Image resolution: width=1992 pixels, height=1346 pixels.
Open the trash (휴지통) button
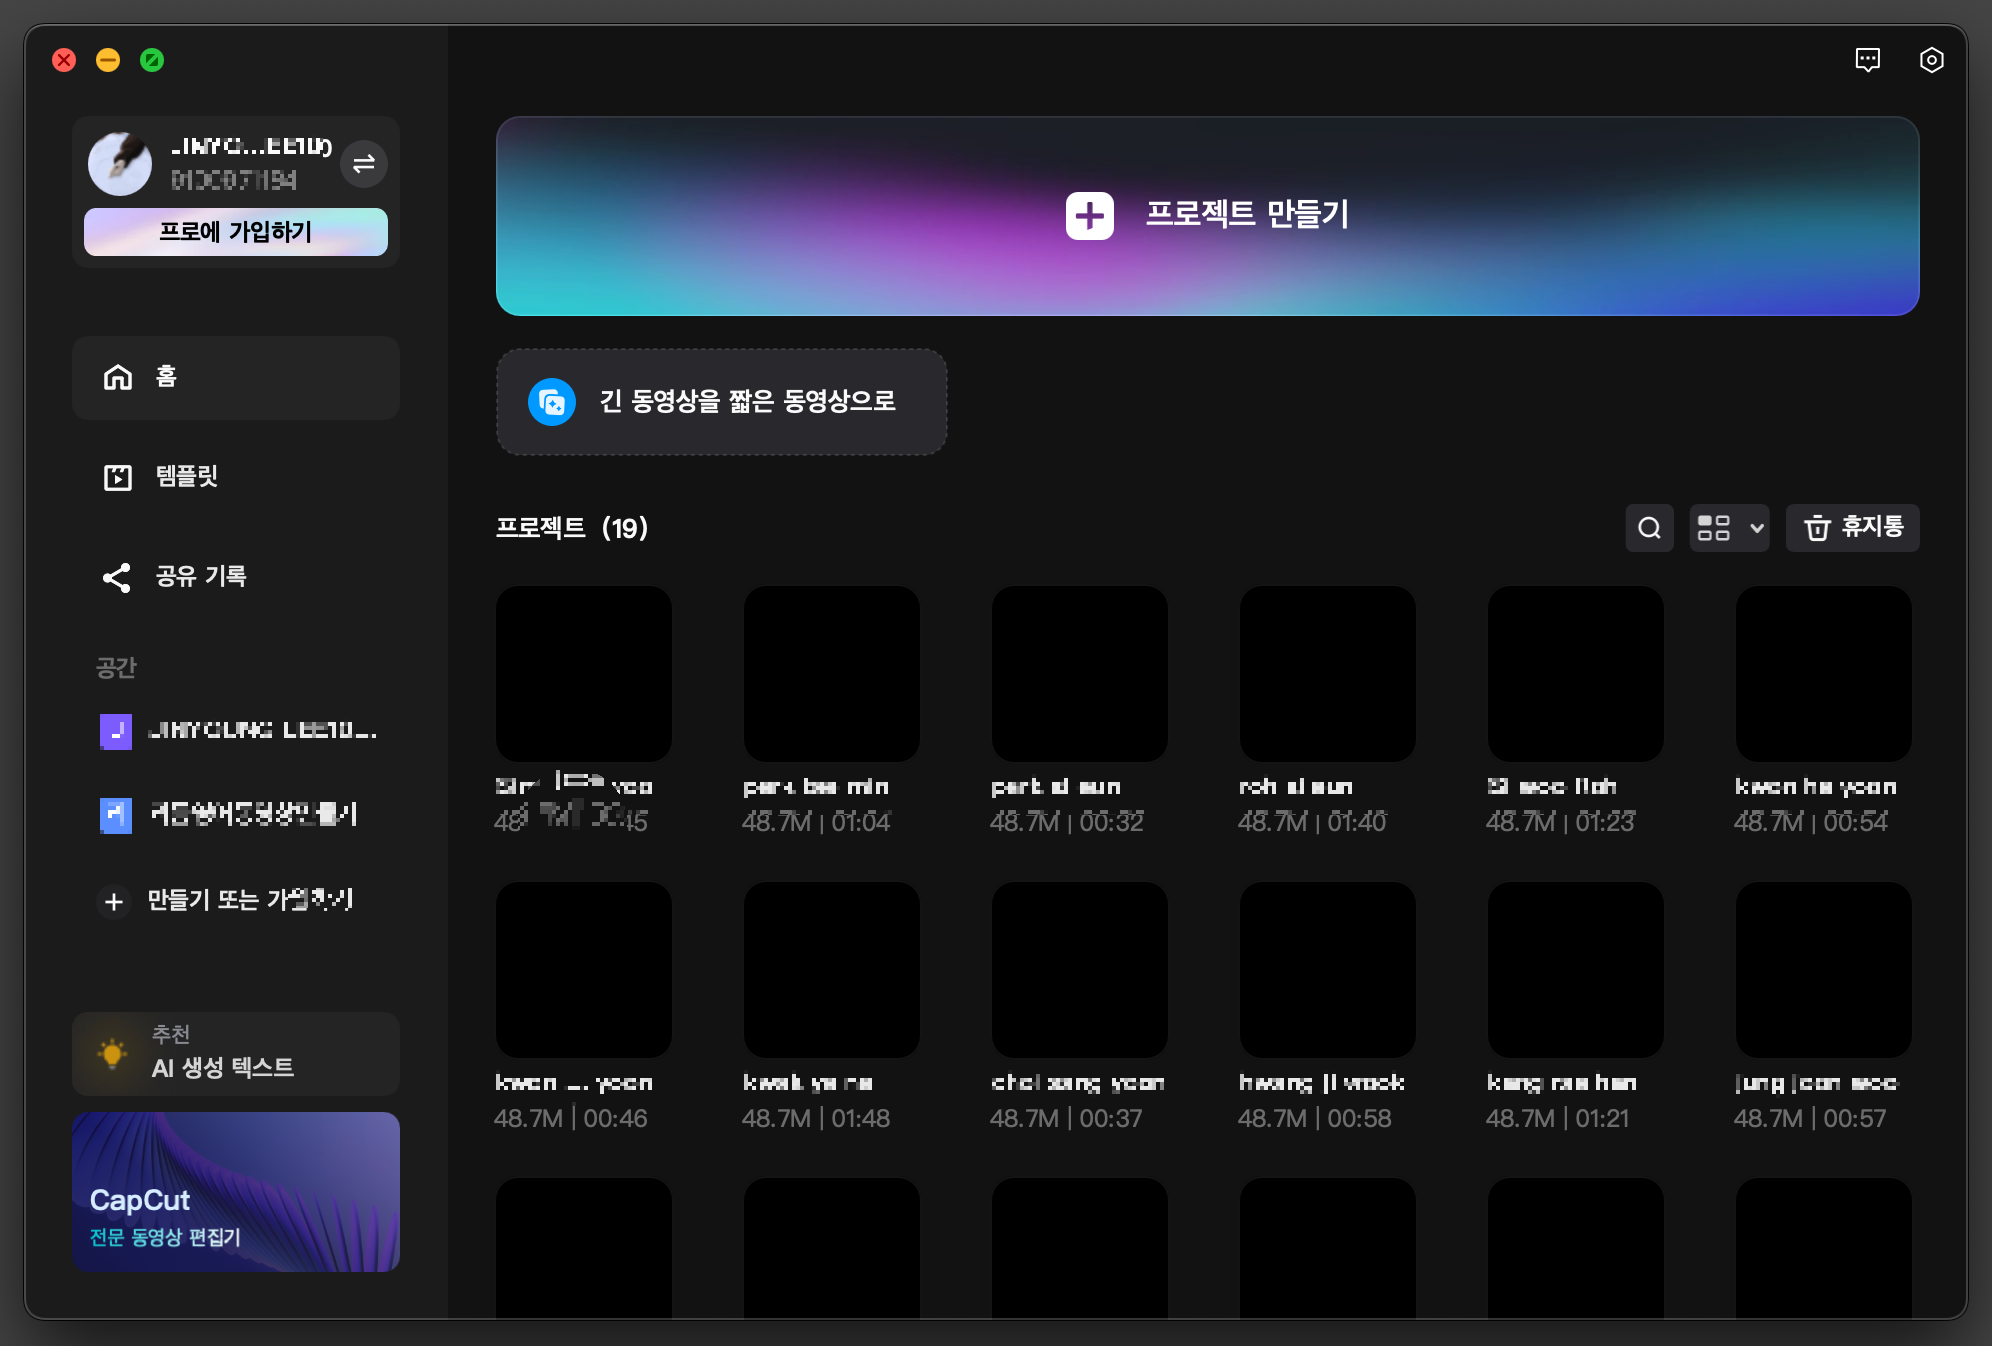click(1852, 527)
